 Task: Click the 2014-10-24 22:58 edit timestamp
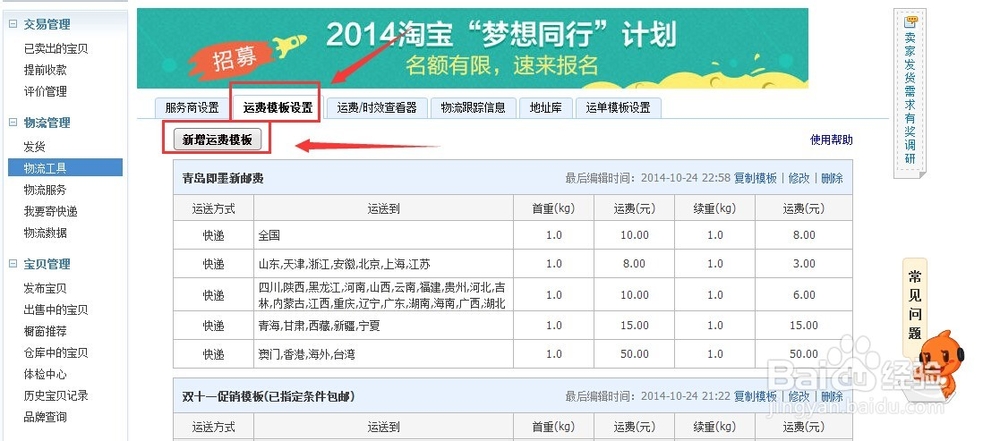coord(686,178)
